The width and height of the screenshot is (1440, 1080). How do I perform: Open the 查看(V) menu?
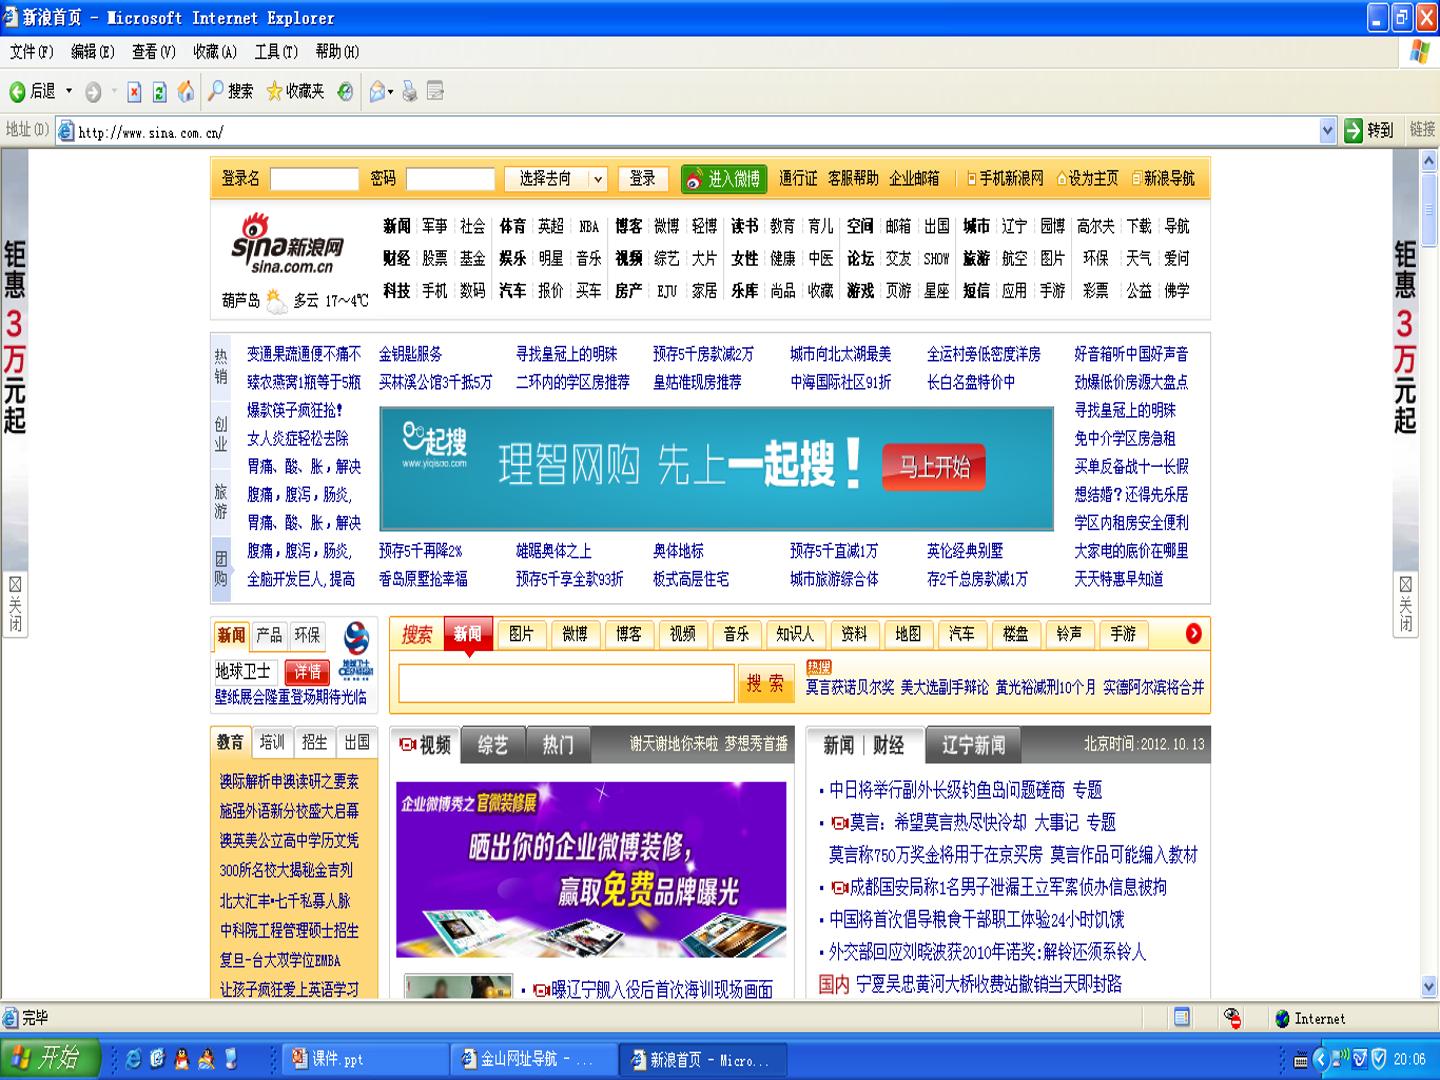click(154, 52)
